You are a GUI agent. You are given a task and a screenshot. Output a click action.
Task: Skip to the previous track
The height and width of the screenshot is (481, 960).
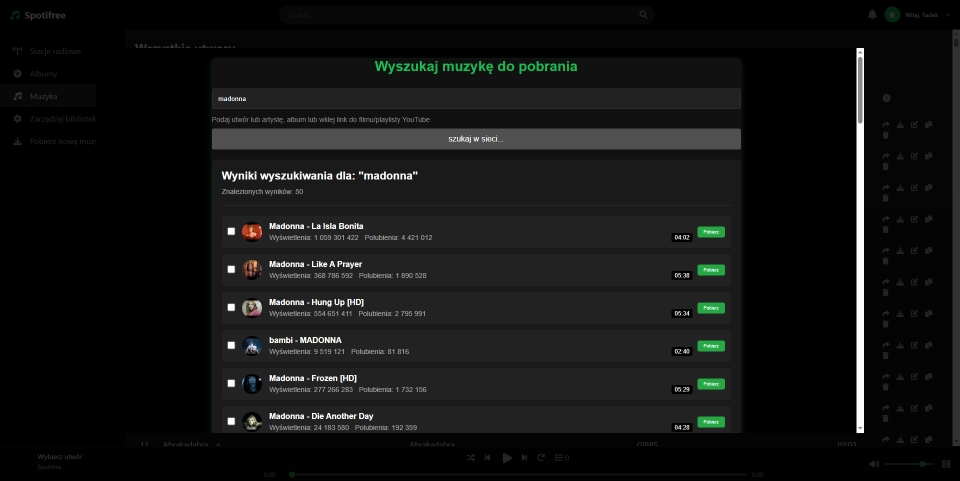(x=487, y=457)
